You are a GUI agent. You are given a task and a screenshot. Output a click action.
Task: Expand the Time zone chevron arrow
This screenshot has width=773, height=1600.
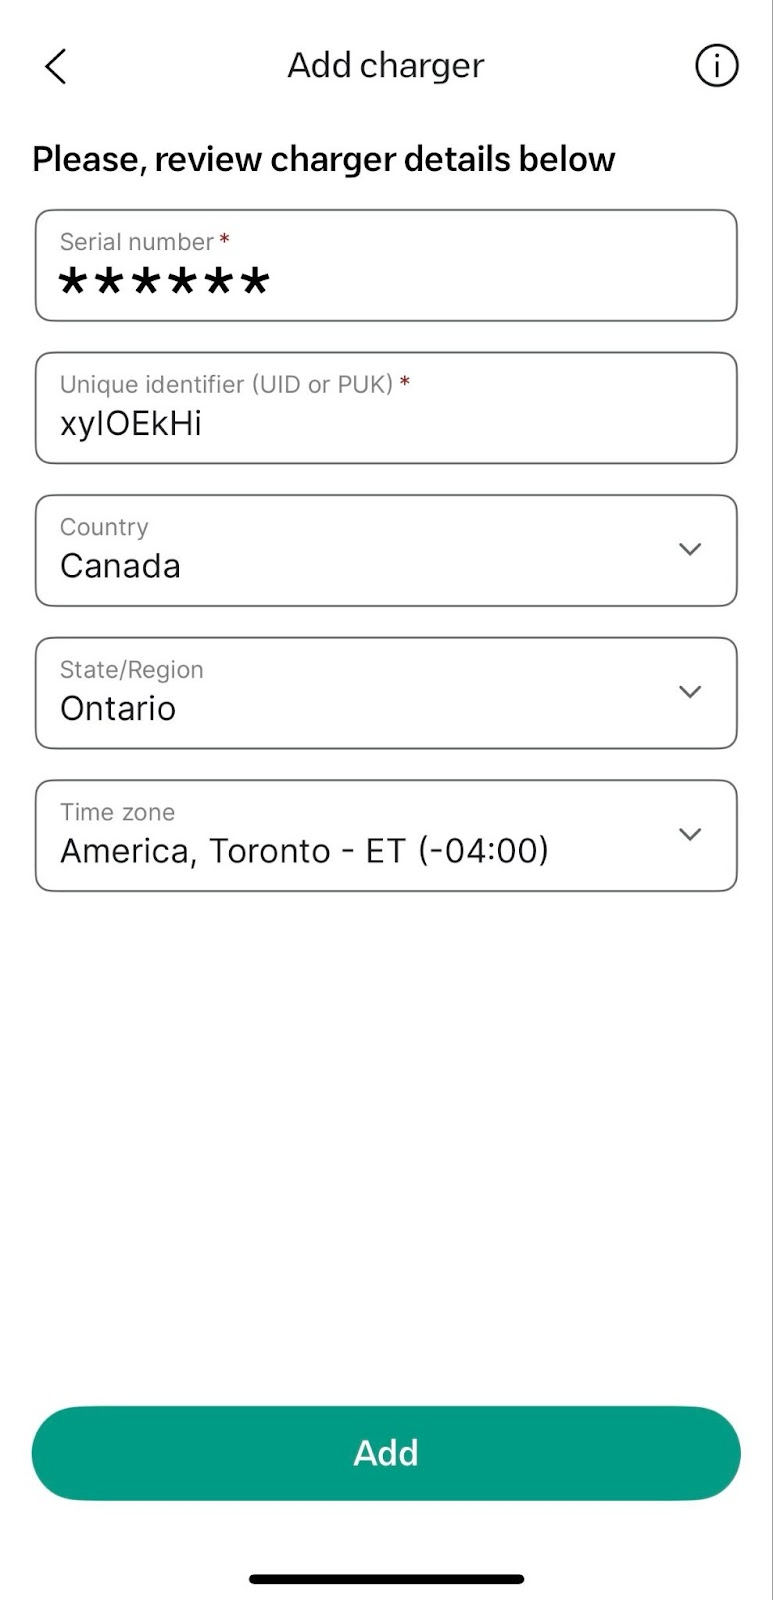(x=689, y=834)
